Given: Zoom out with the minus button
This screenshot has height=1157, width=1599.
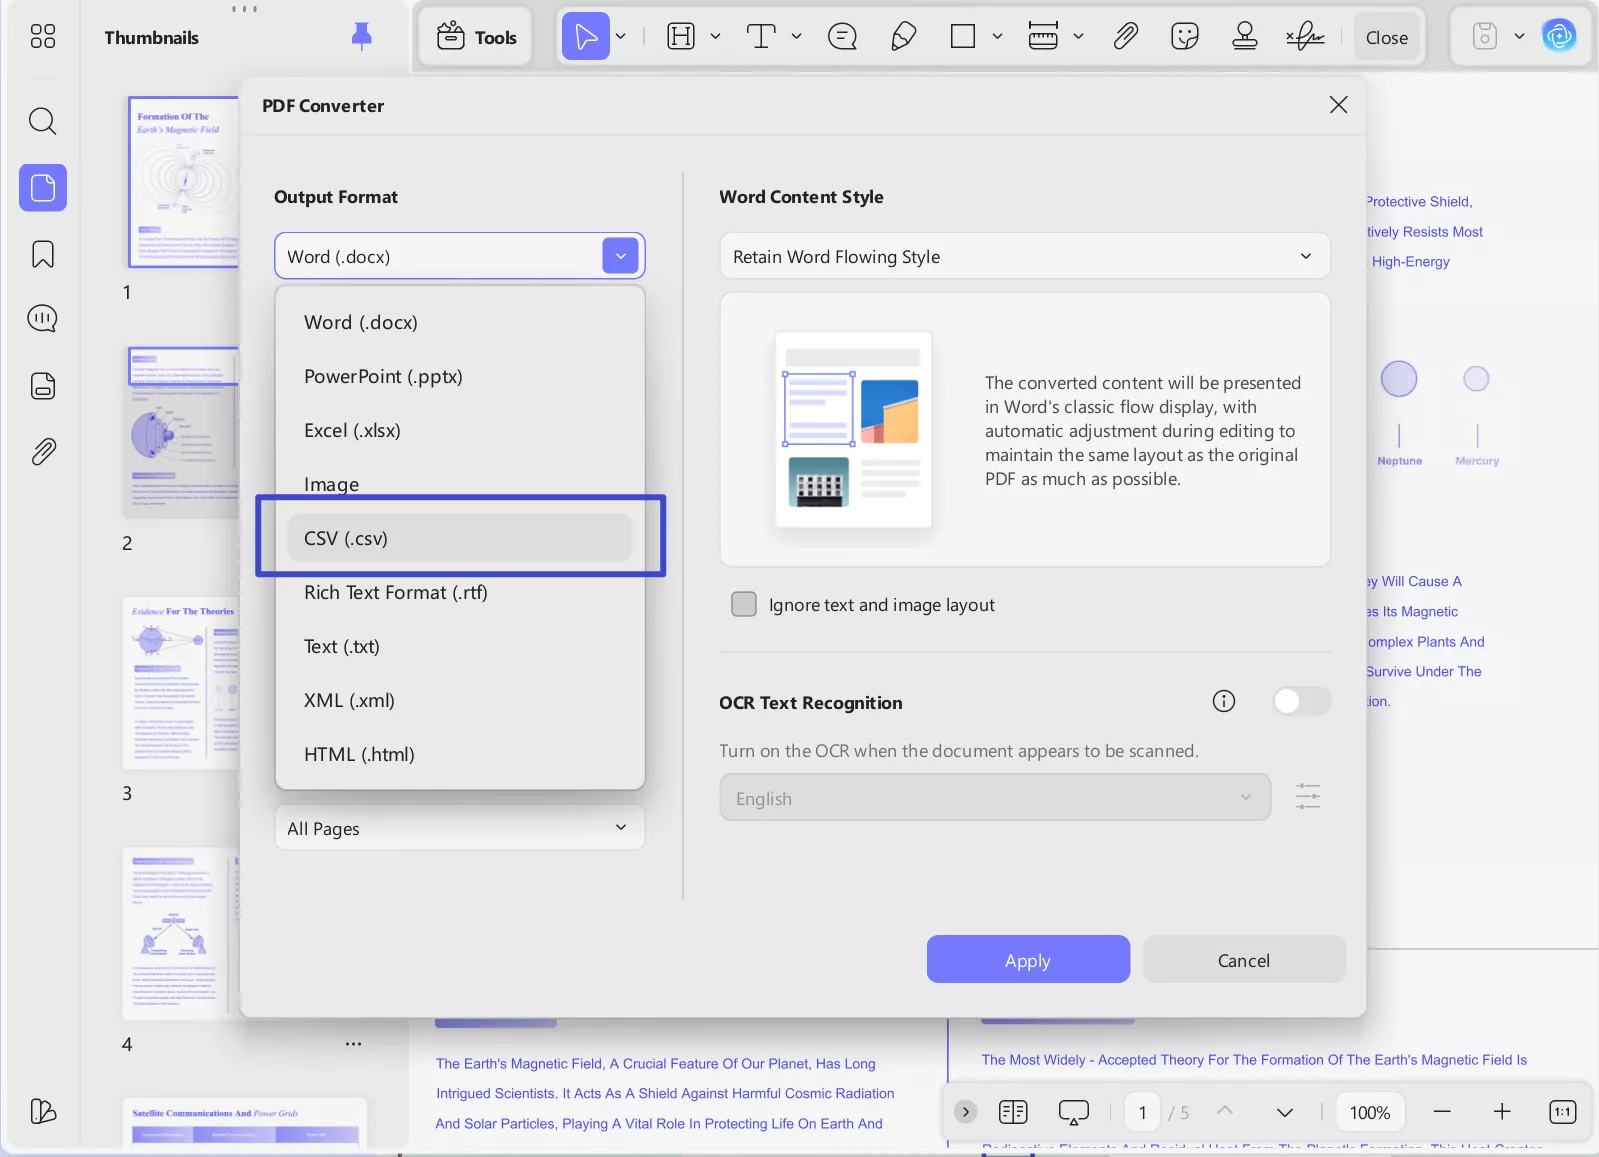Looking at the screenshot, I should click(1442, 1112).
